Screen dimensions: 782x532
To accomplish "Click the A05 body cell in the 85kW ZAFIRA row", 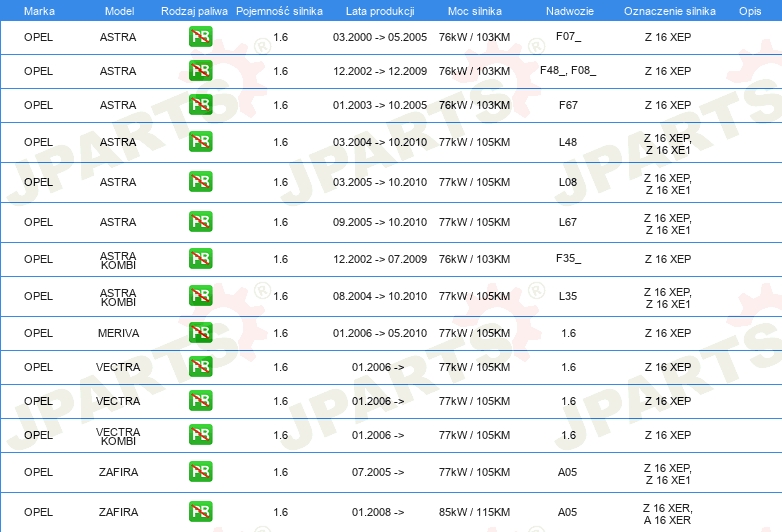I will click(568, 512).
